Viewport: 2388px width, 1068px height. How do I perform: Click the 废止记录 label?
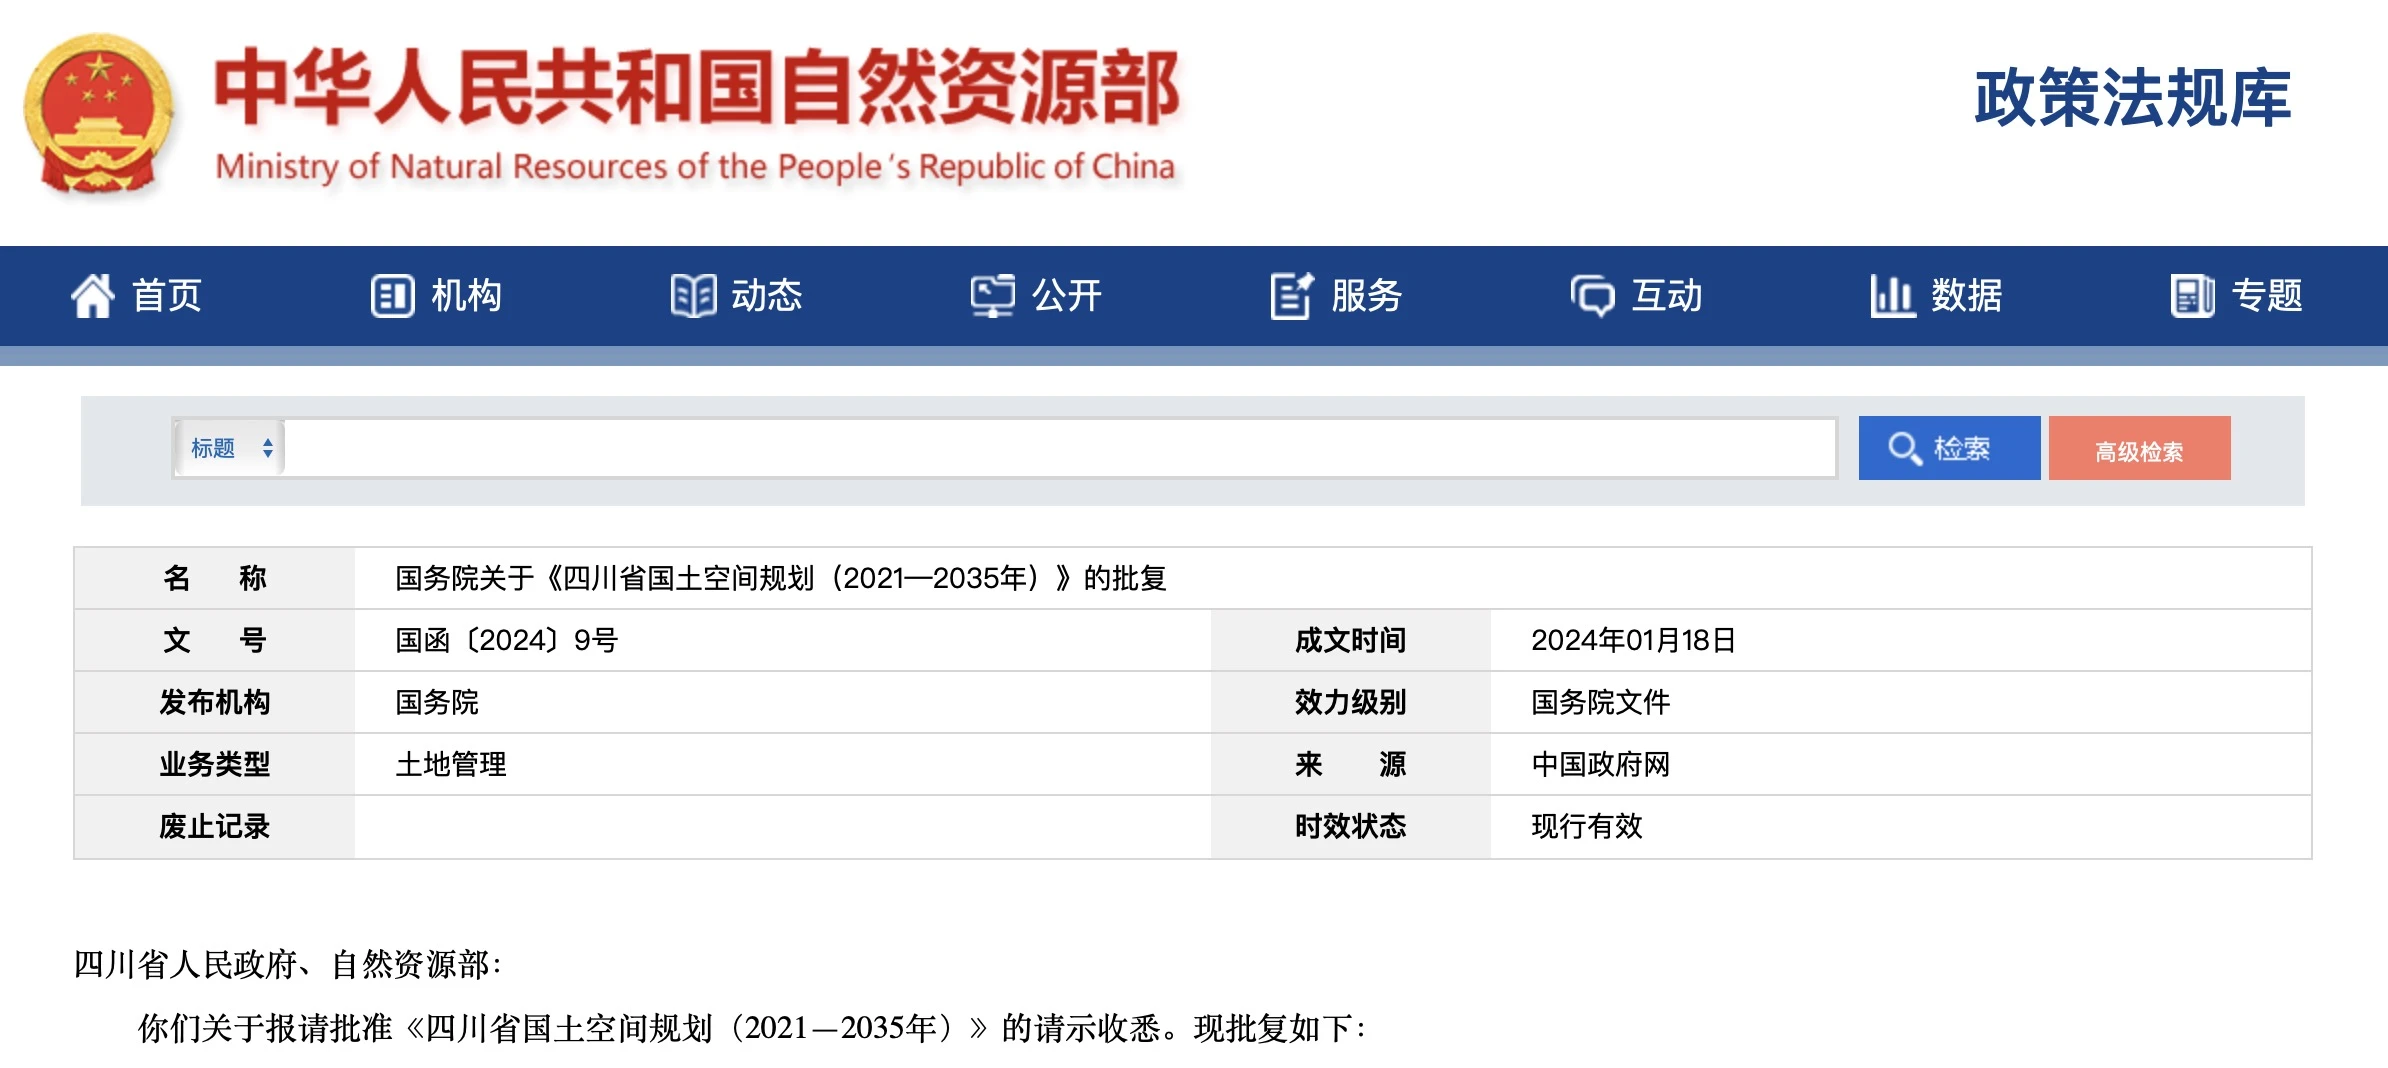(x=215, y=826)
